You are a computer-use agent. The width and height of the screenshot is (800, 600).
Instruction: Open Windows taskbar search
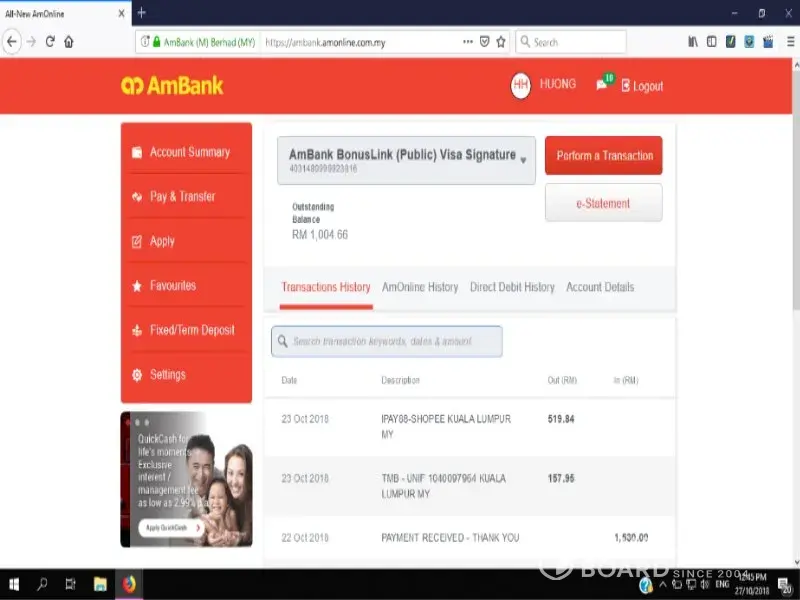(x=42, y=584)
